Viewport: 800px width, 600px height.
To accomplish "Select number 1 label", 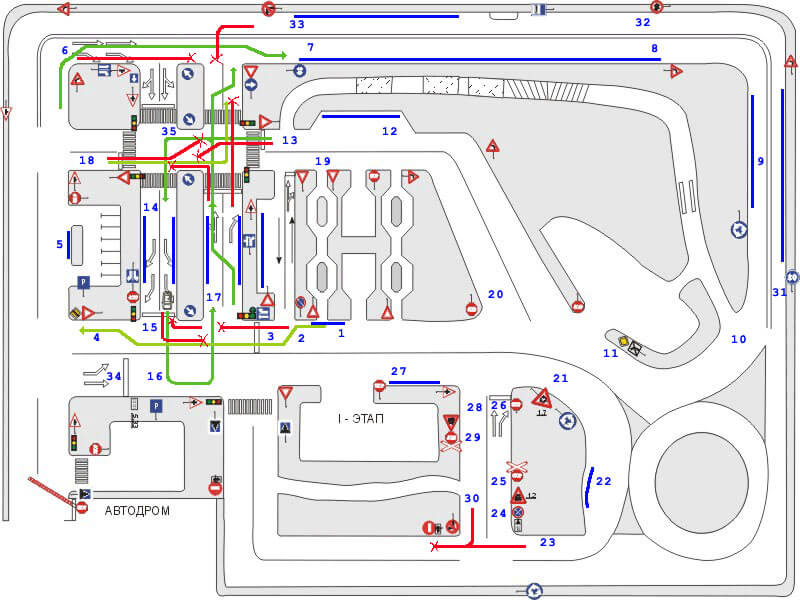I will 341,334.
